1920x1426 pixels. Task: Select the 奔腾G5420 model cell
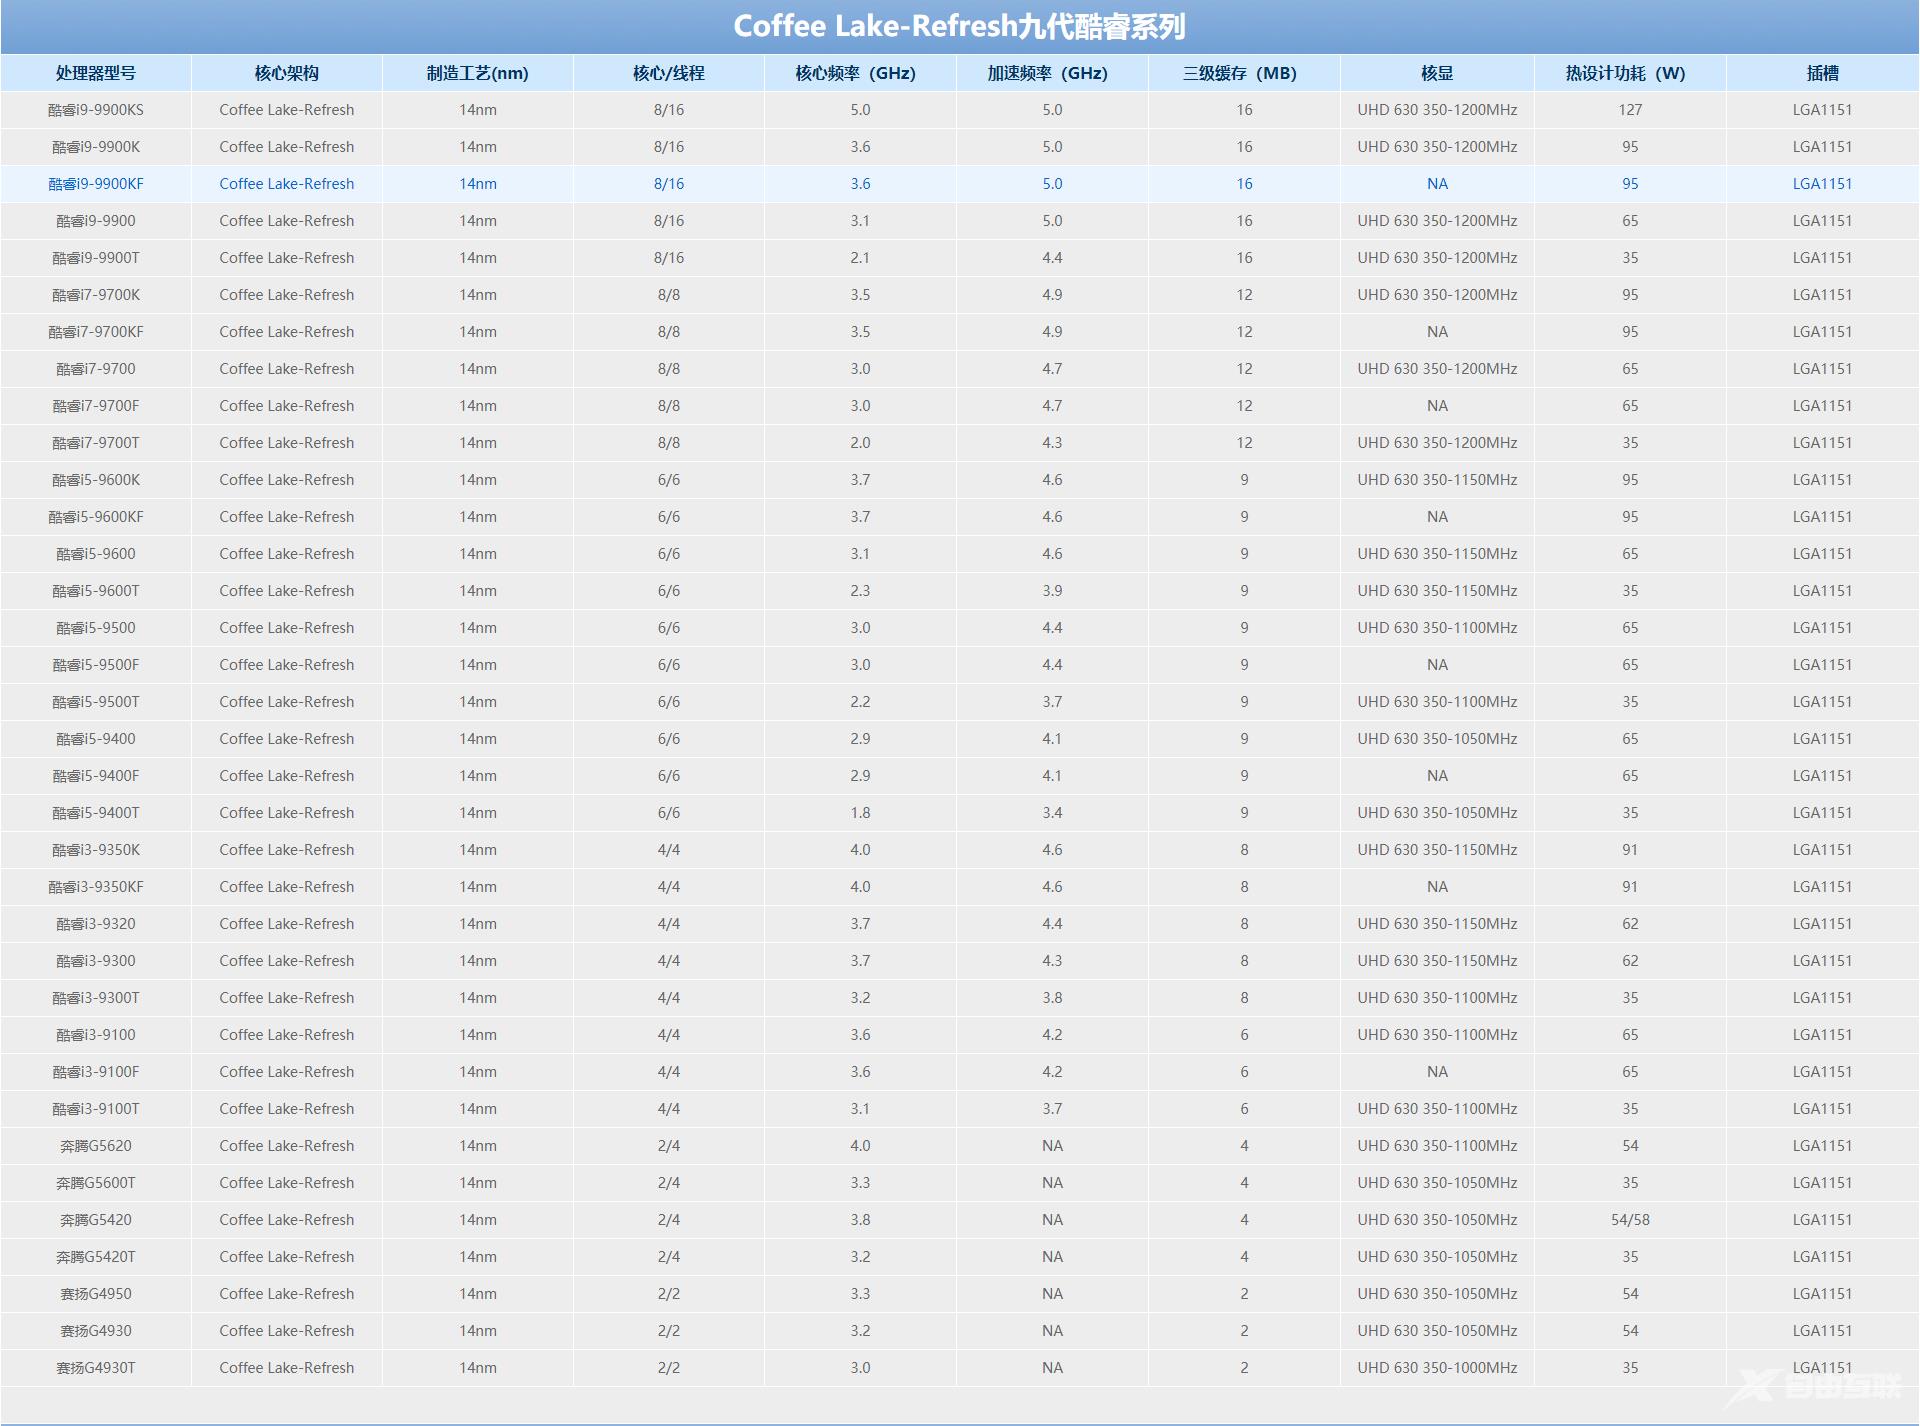pyautogui.click(x=96, y=1220)
